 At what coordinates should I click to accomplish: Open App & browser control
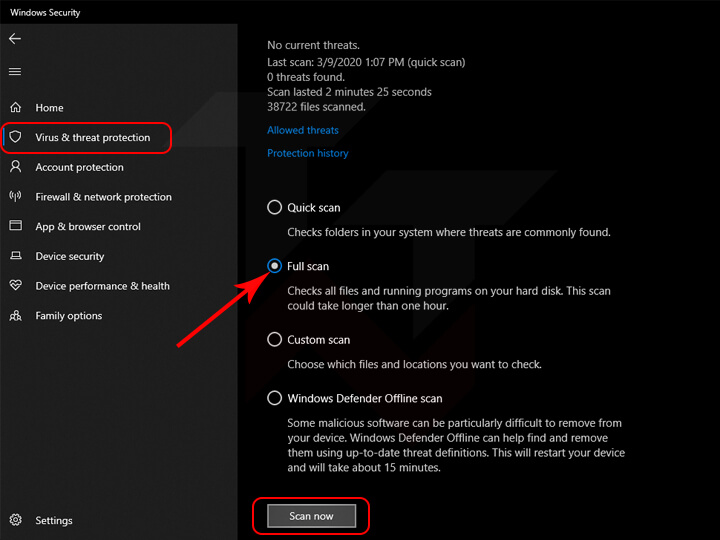coord(88,226)
